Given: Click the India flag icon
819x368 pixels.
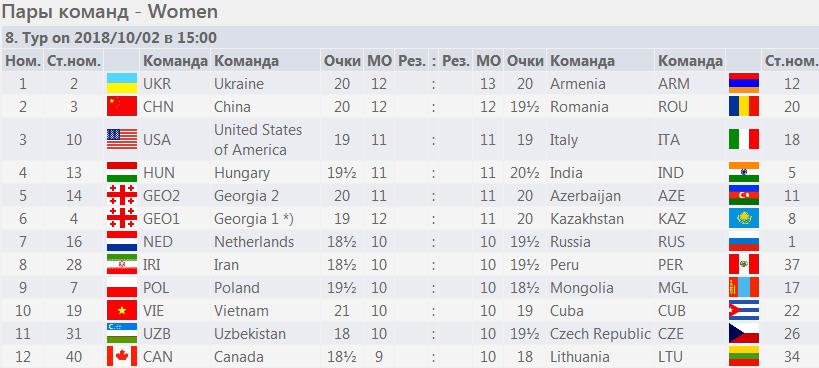Looking at the screenshot, I should click(x=744, y=173).
